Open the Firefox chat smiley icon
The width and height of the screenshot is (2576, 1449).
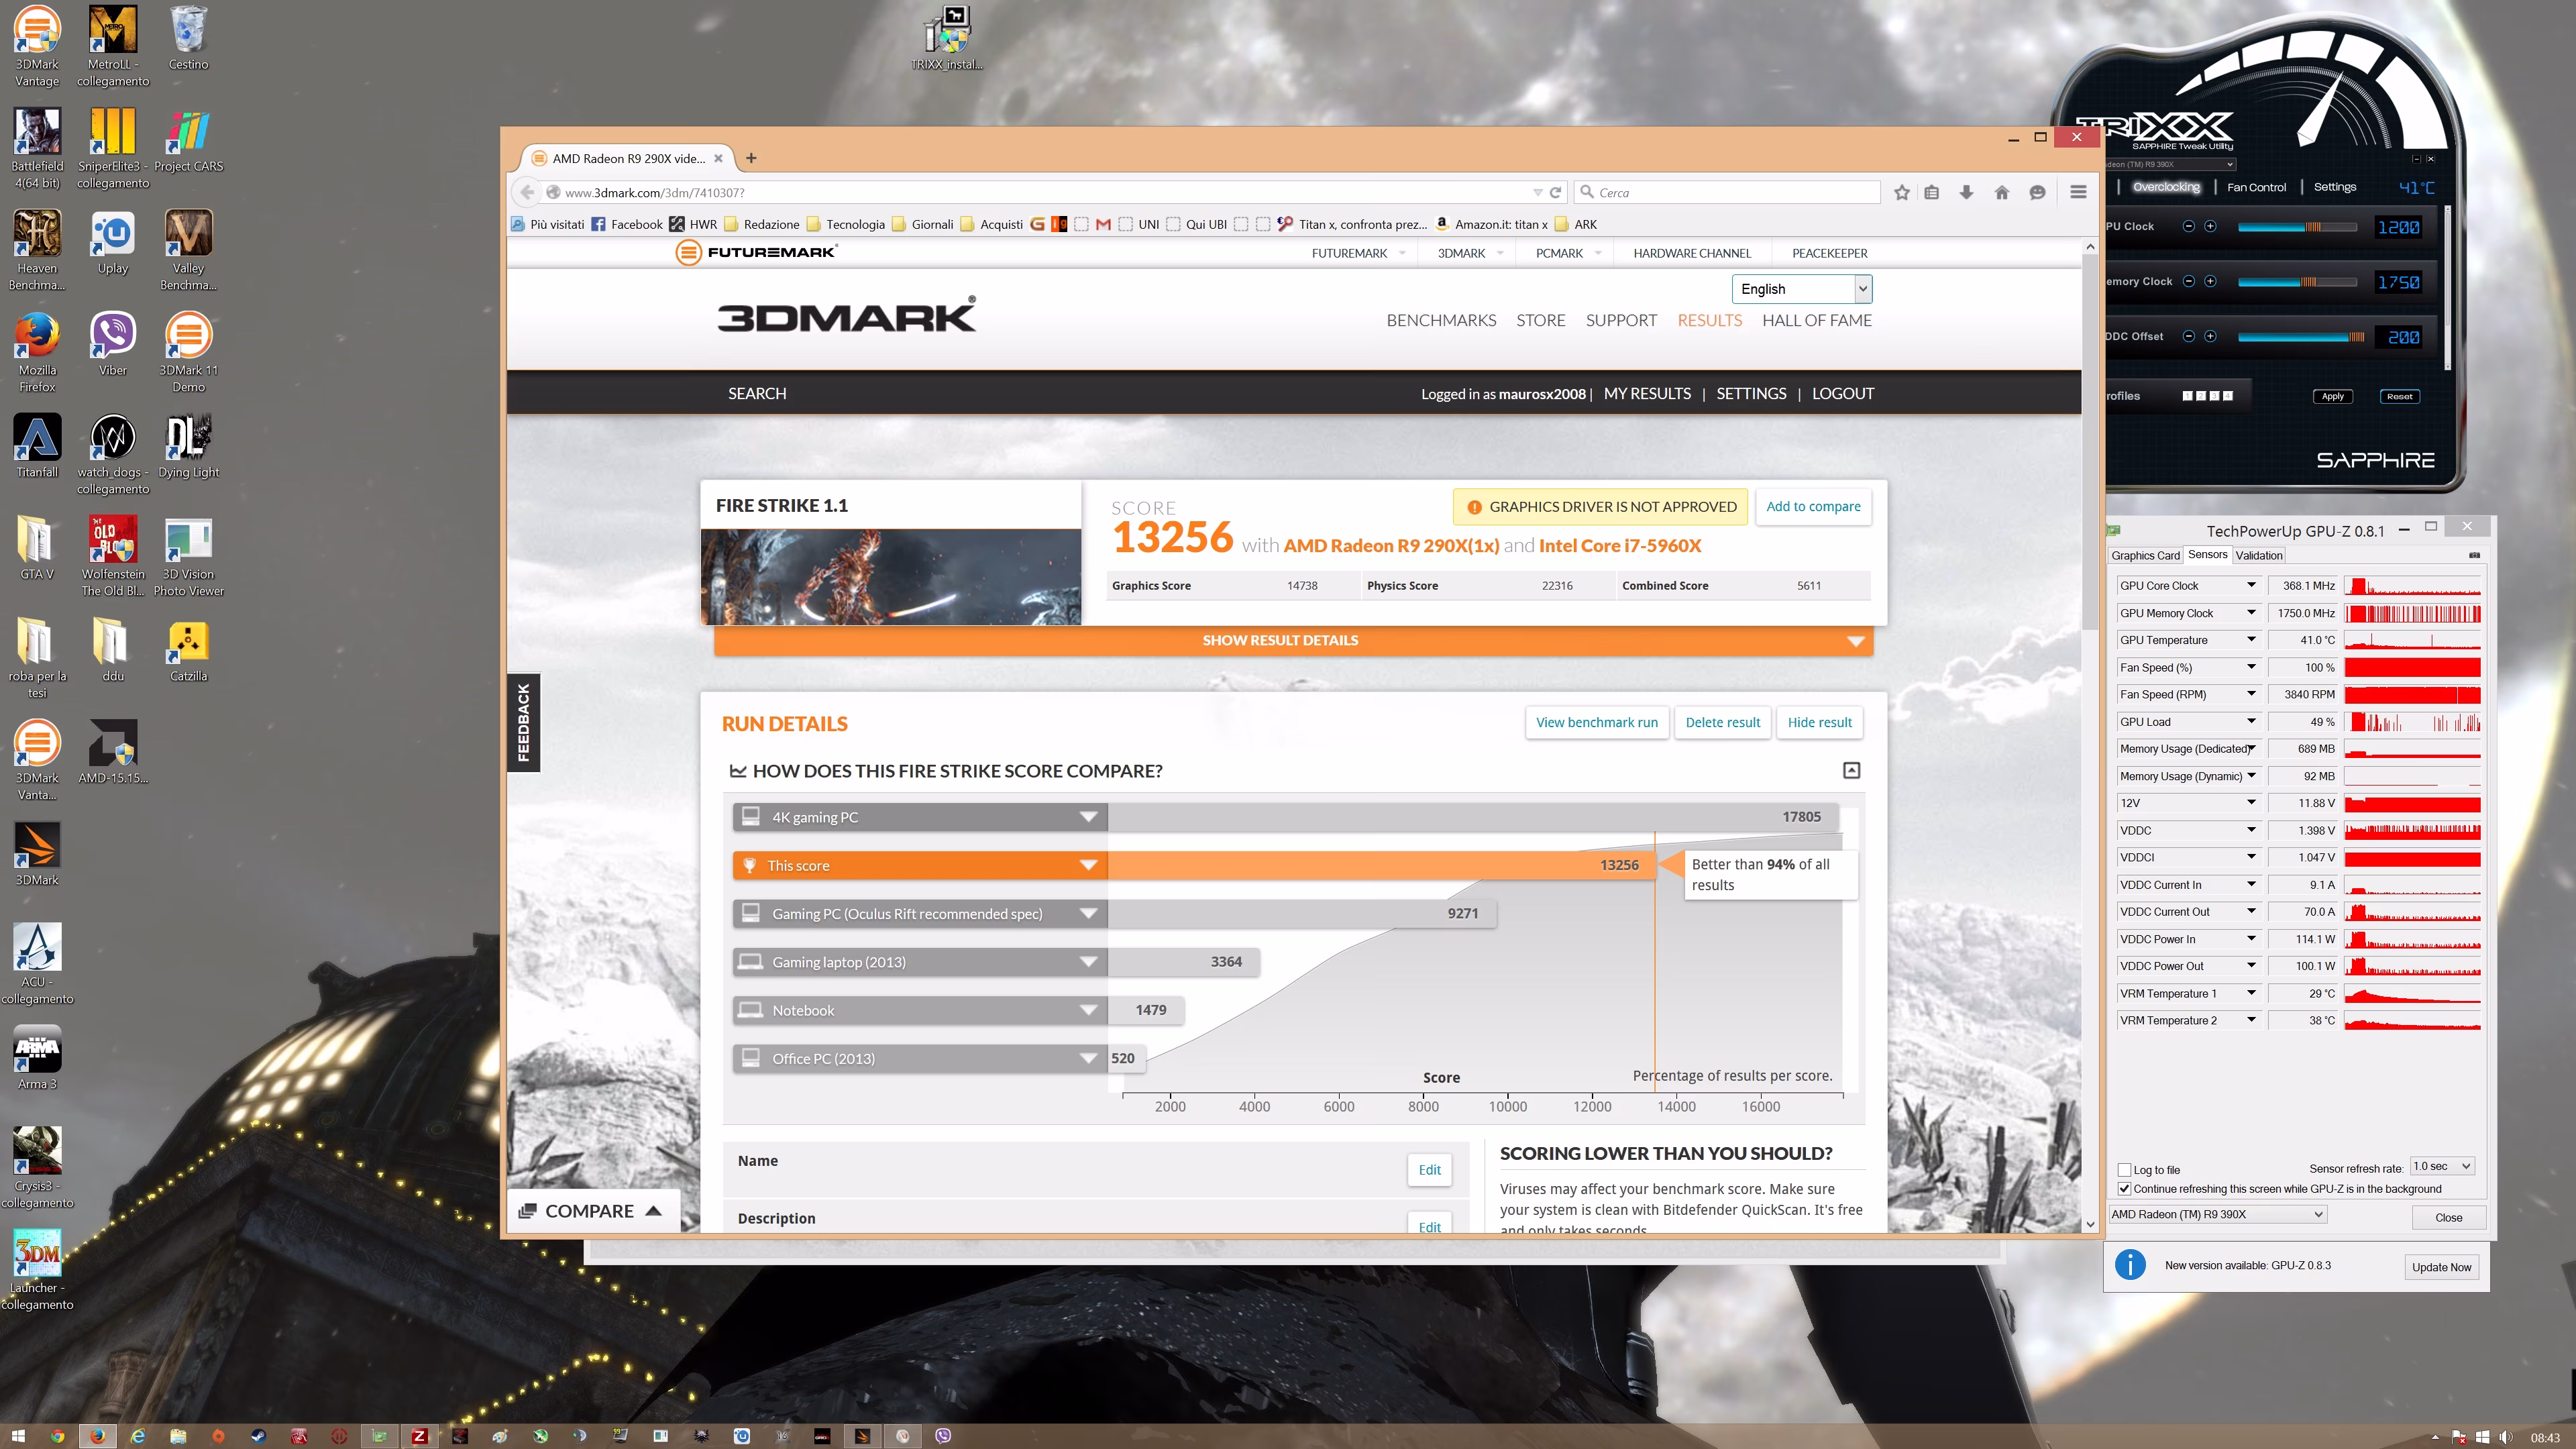coord(2037,192)
